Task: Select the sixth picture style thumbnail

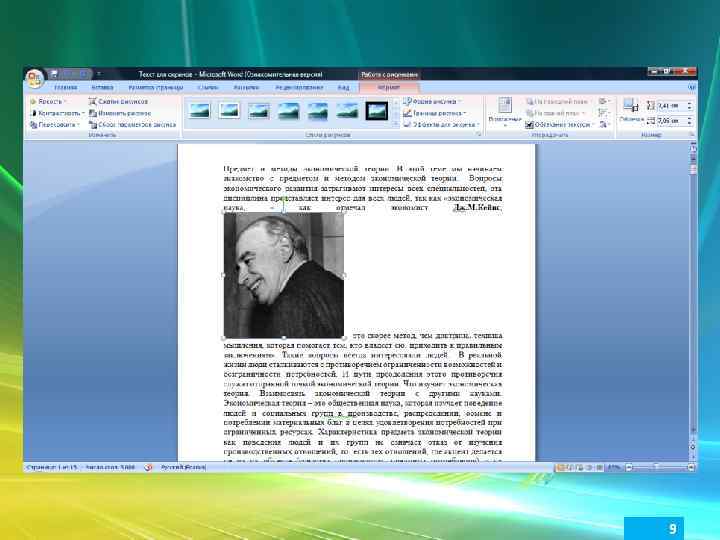Action: [x=347, y=111]
